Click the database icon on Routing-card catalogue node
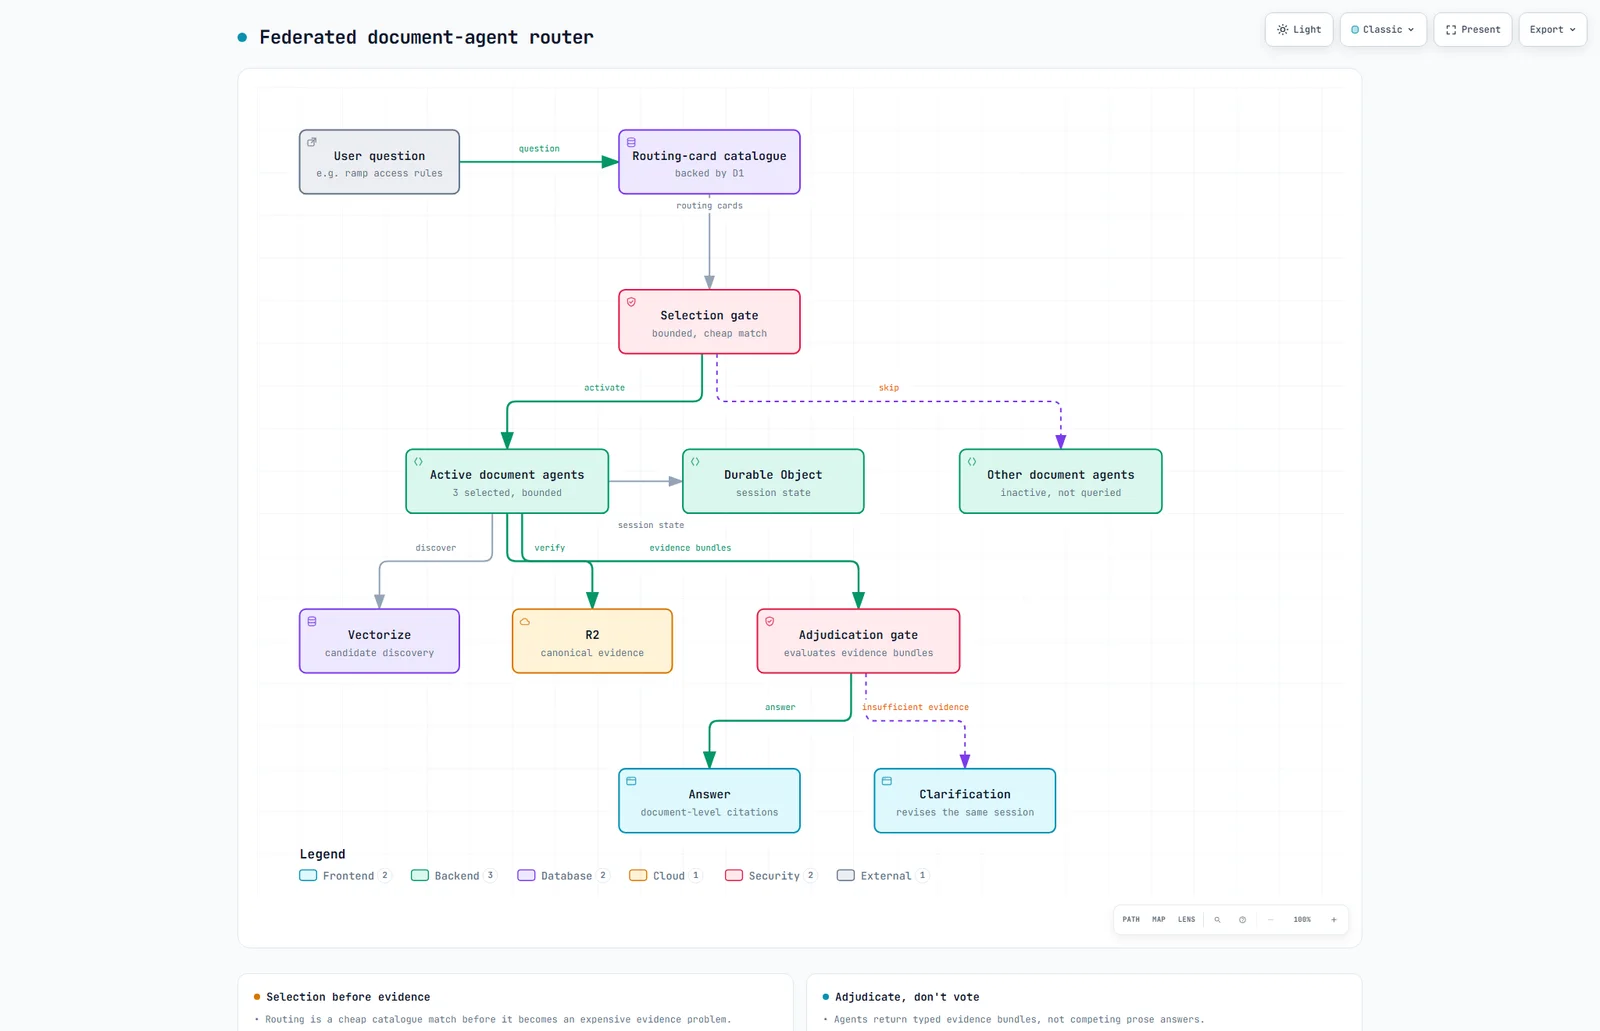This screenshot has width=1600, height=1031. (631, 142)
